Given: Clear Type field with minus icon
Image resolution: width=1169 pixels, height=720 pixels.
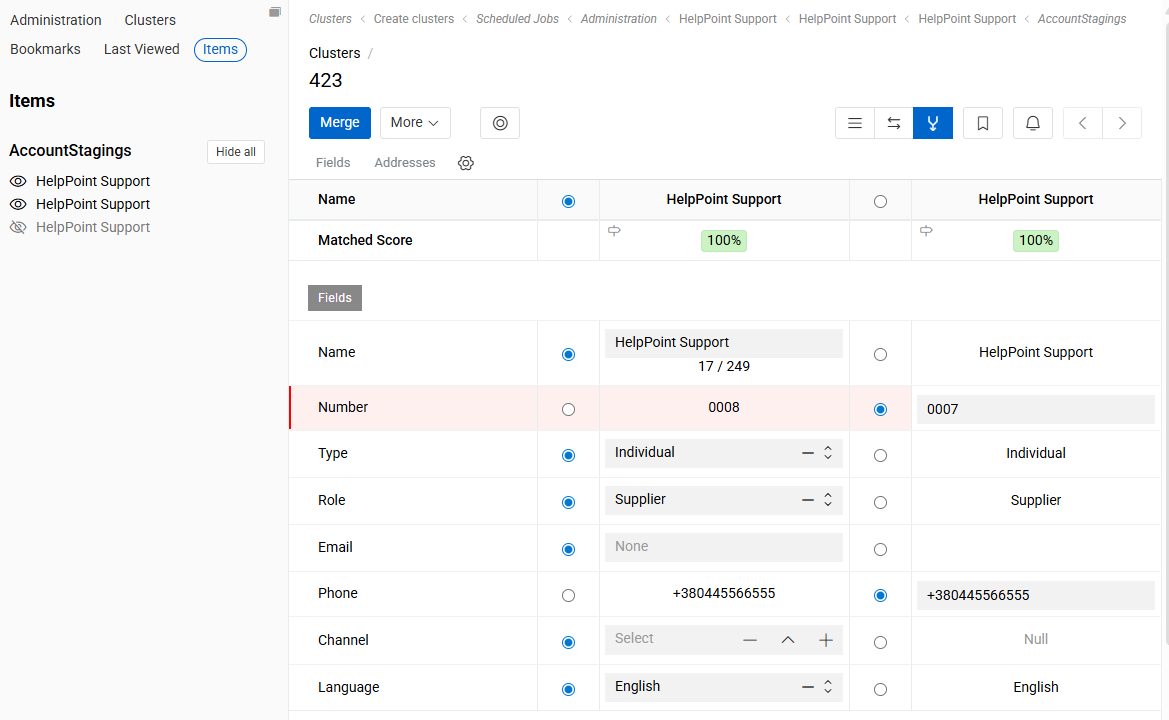Looking at the screenshot, I should (x=807, y=453).
